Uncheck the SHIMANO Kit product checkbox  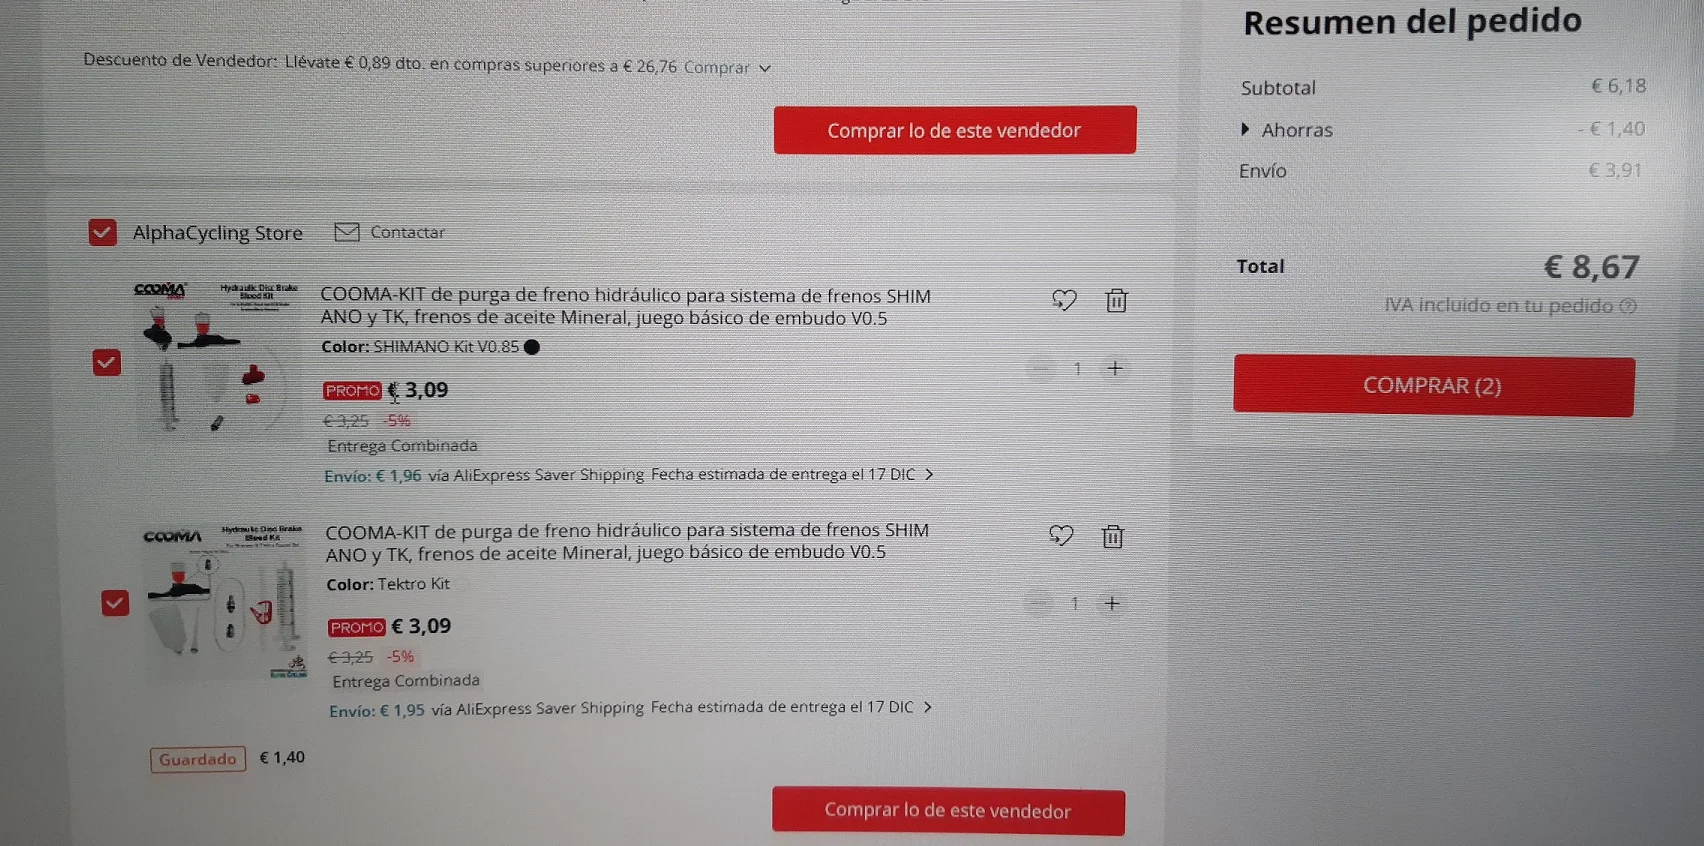coord(107,362)
